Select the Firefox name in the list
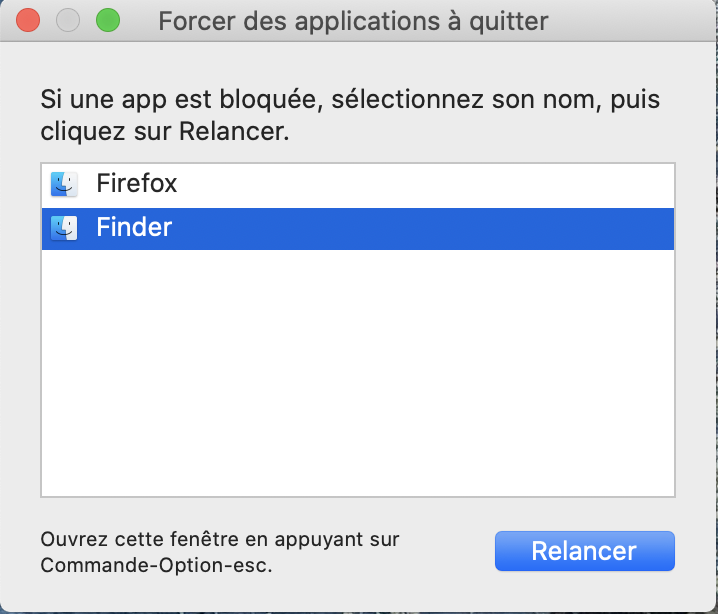Viewport: 718px width, 614px height. (136, 184)
